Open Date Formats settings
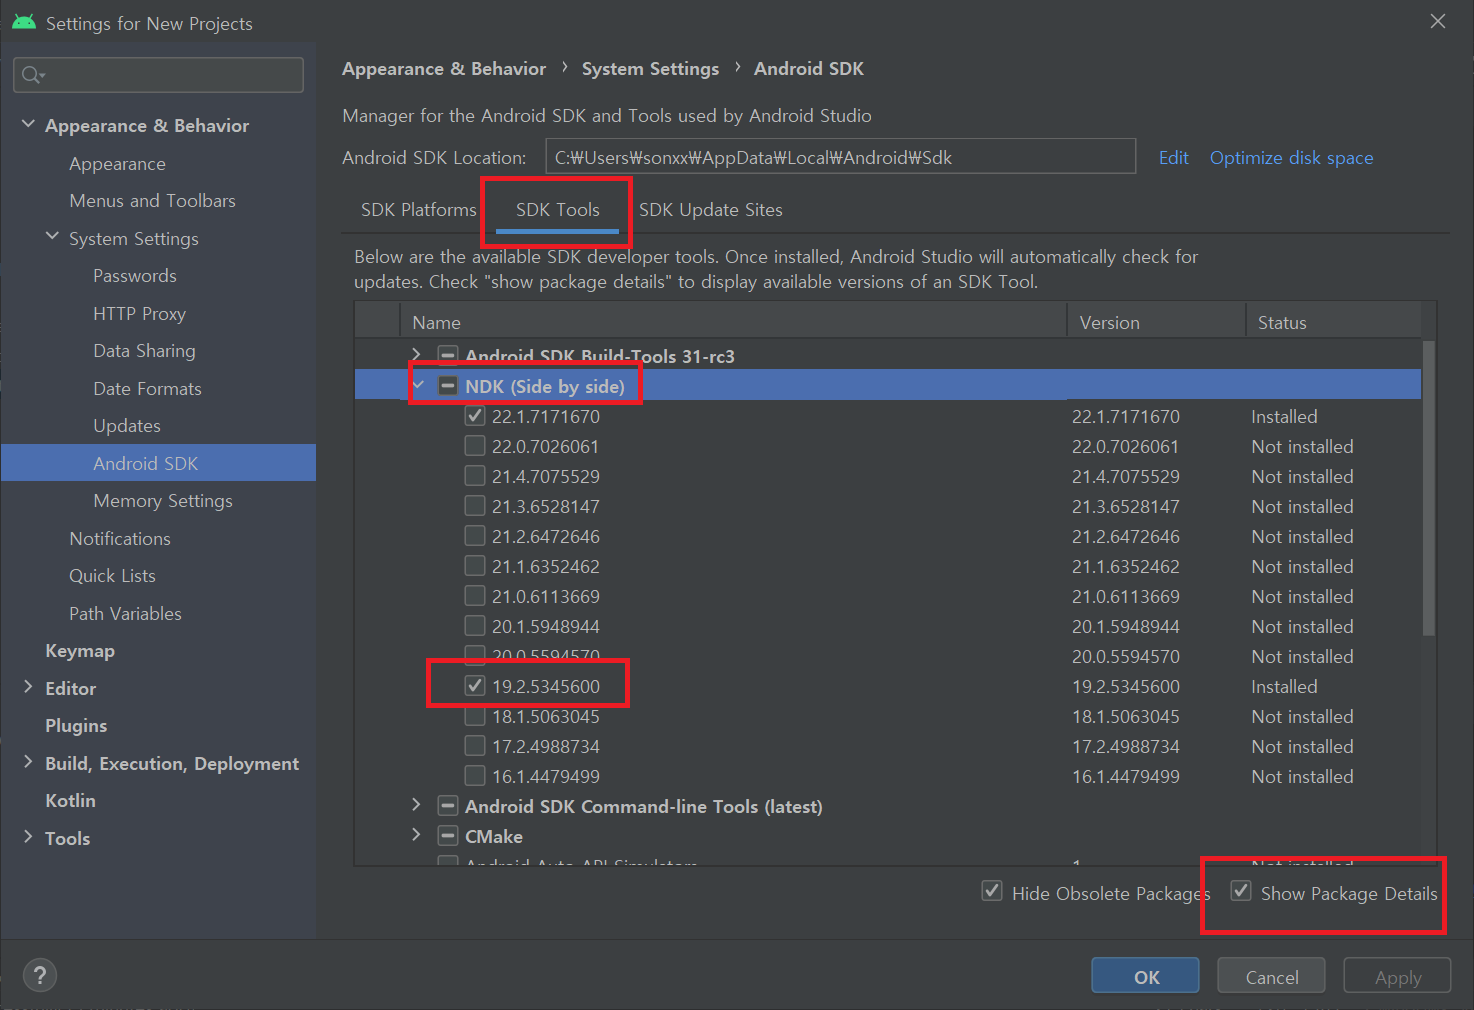Image resolution: width=1474 pixels, height=1010 pixels. pyautogui.click(x=147, y=389)
